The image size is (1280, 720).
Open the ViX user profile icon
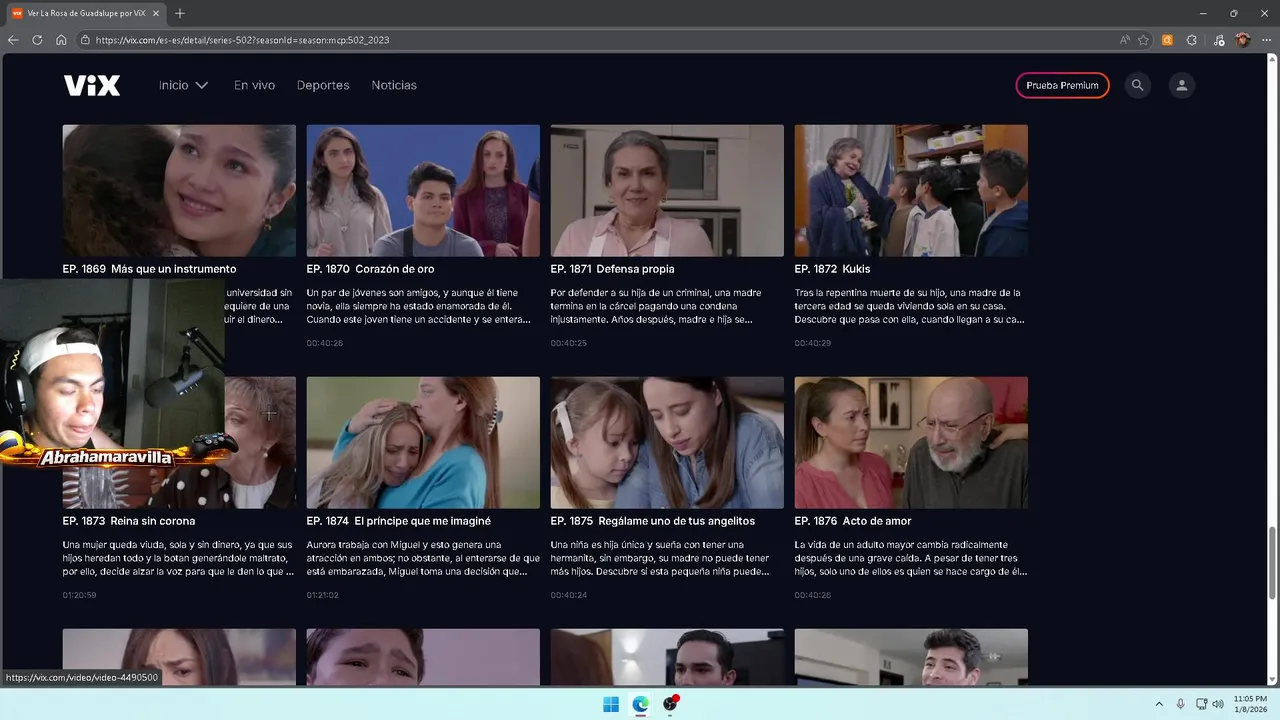point(1181,85)
